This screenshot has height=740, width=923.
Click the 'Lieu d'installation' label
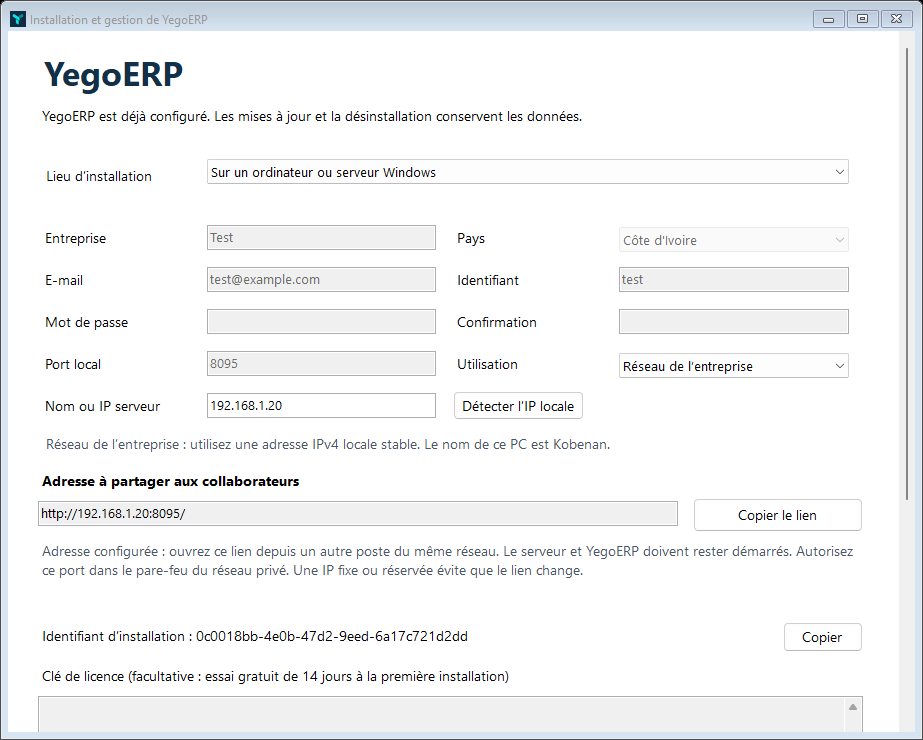tap(99, 176)
